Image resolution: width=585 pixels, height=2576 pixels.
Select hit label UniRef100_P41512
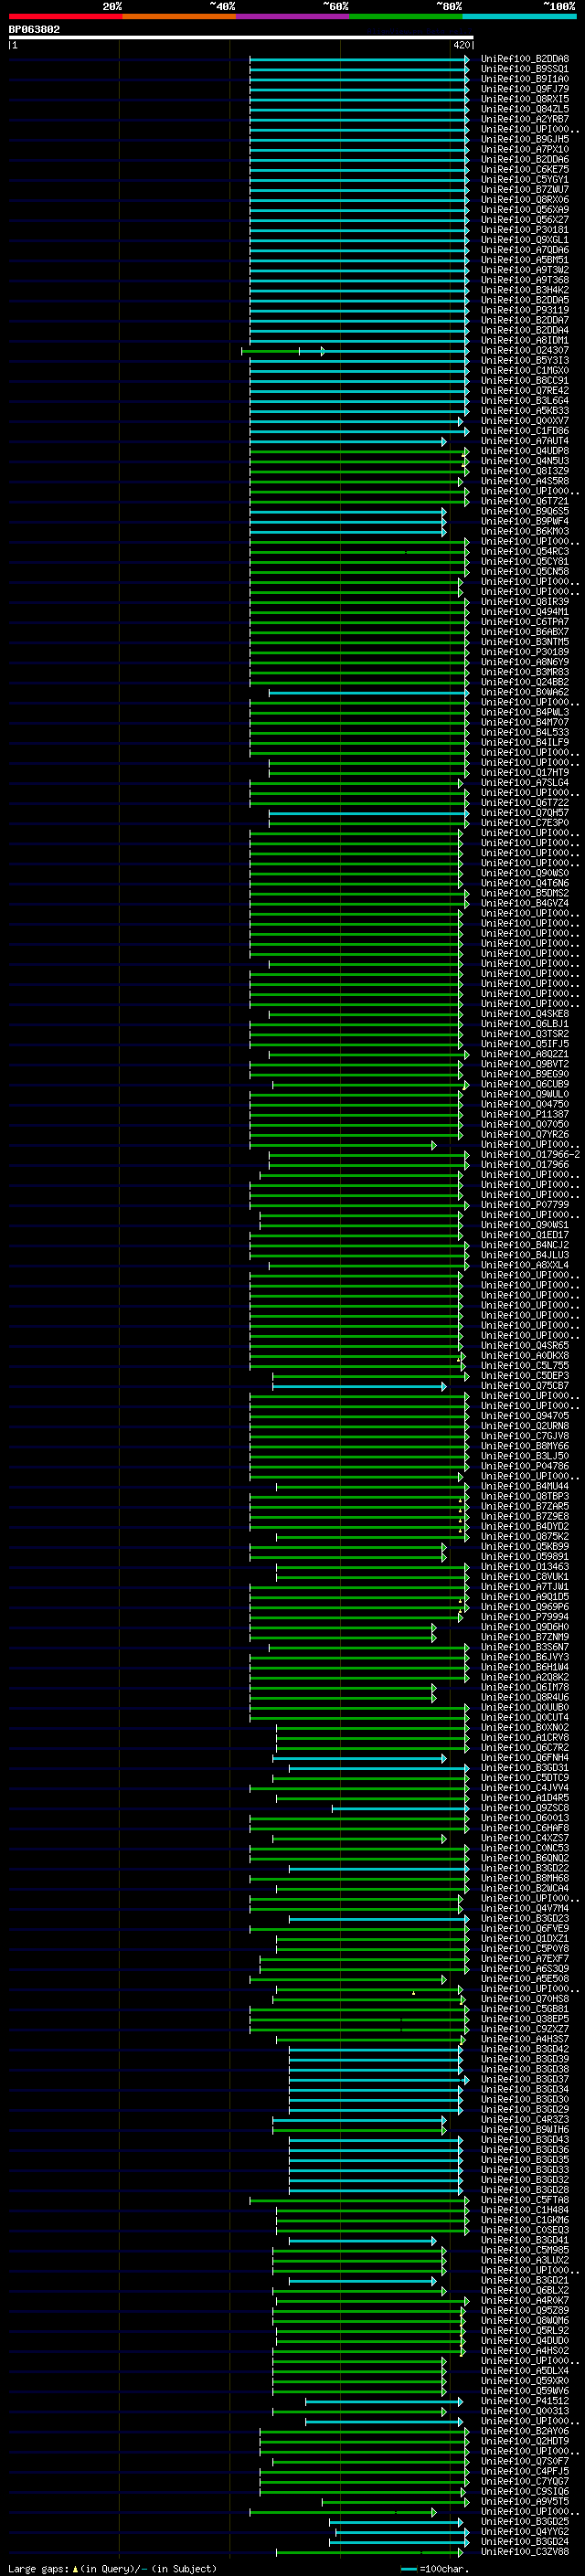click(x=524, y=2401)
